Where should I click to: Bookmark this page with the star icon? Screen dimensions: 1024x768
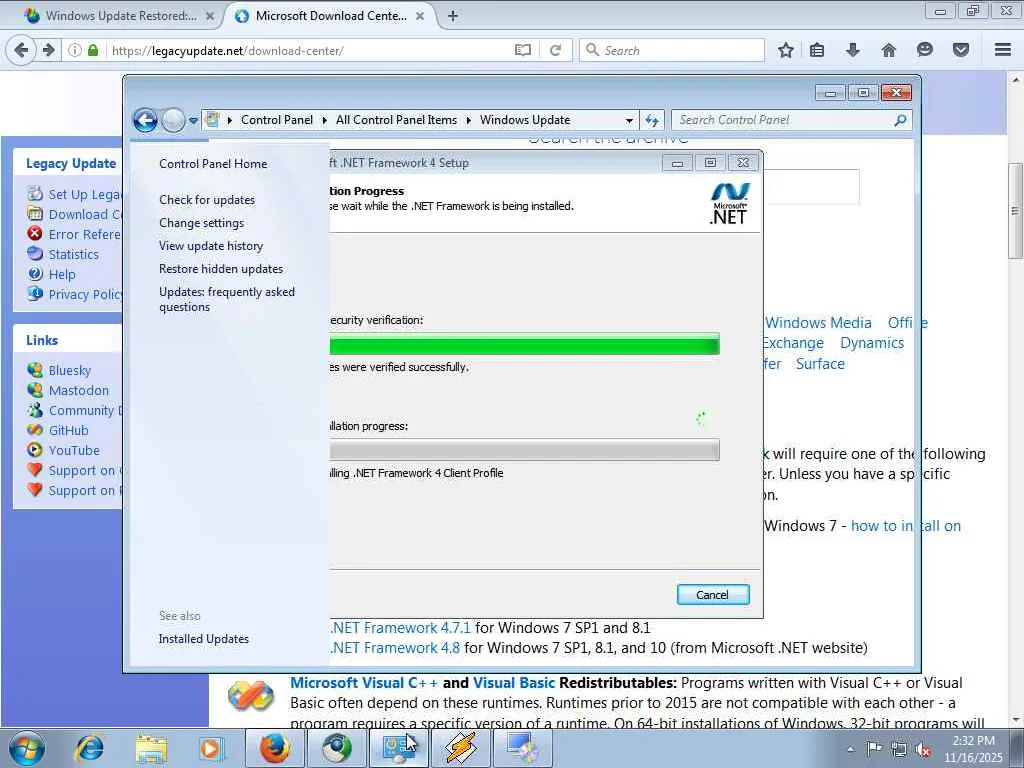click(x=786, y=50)
